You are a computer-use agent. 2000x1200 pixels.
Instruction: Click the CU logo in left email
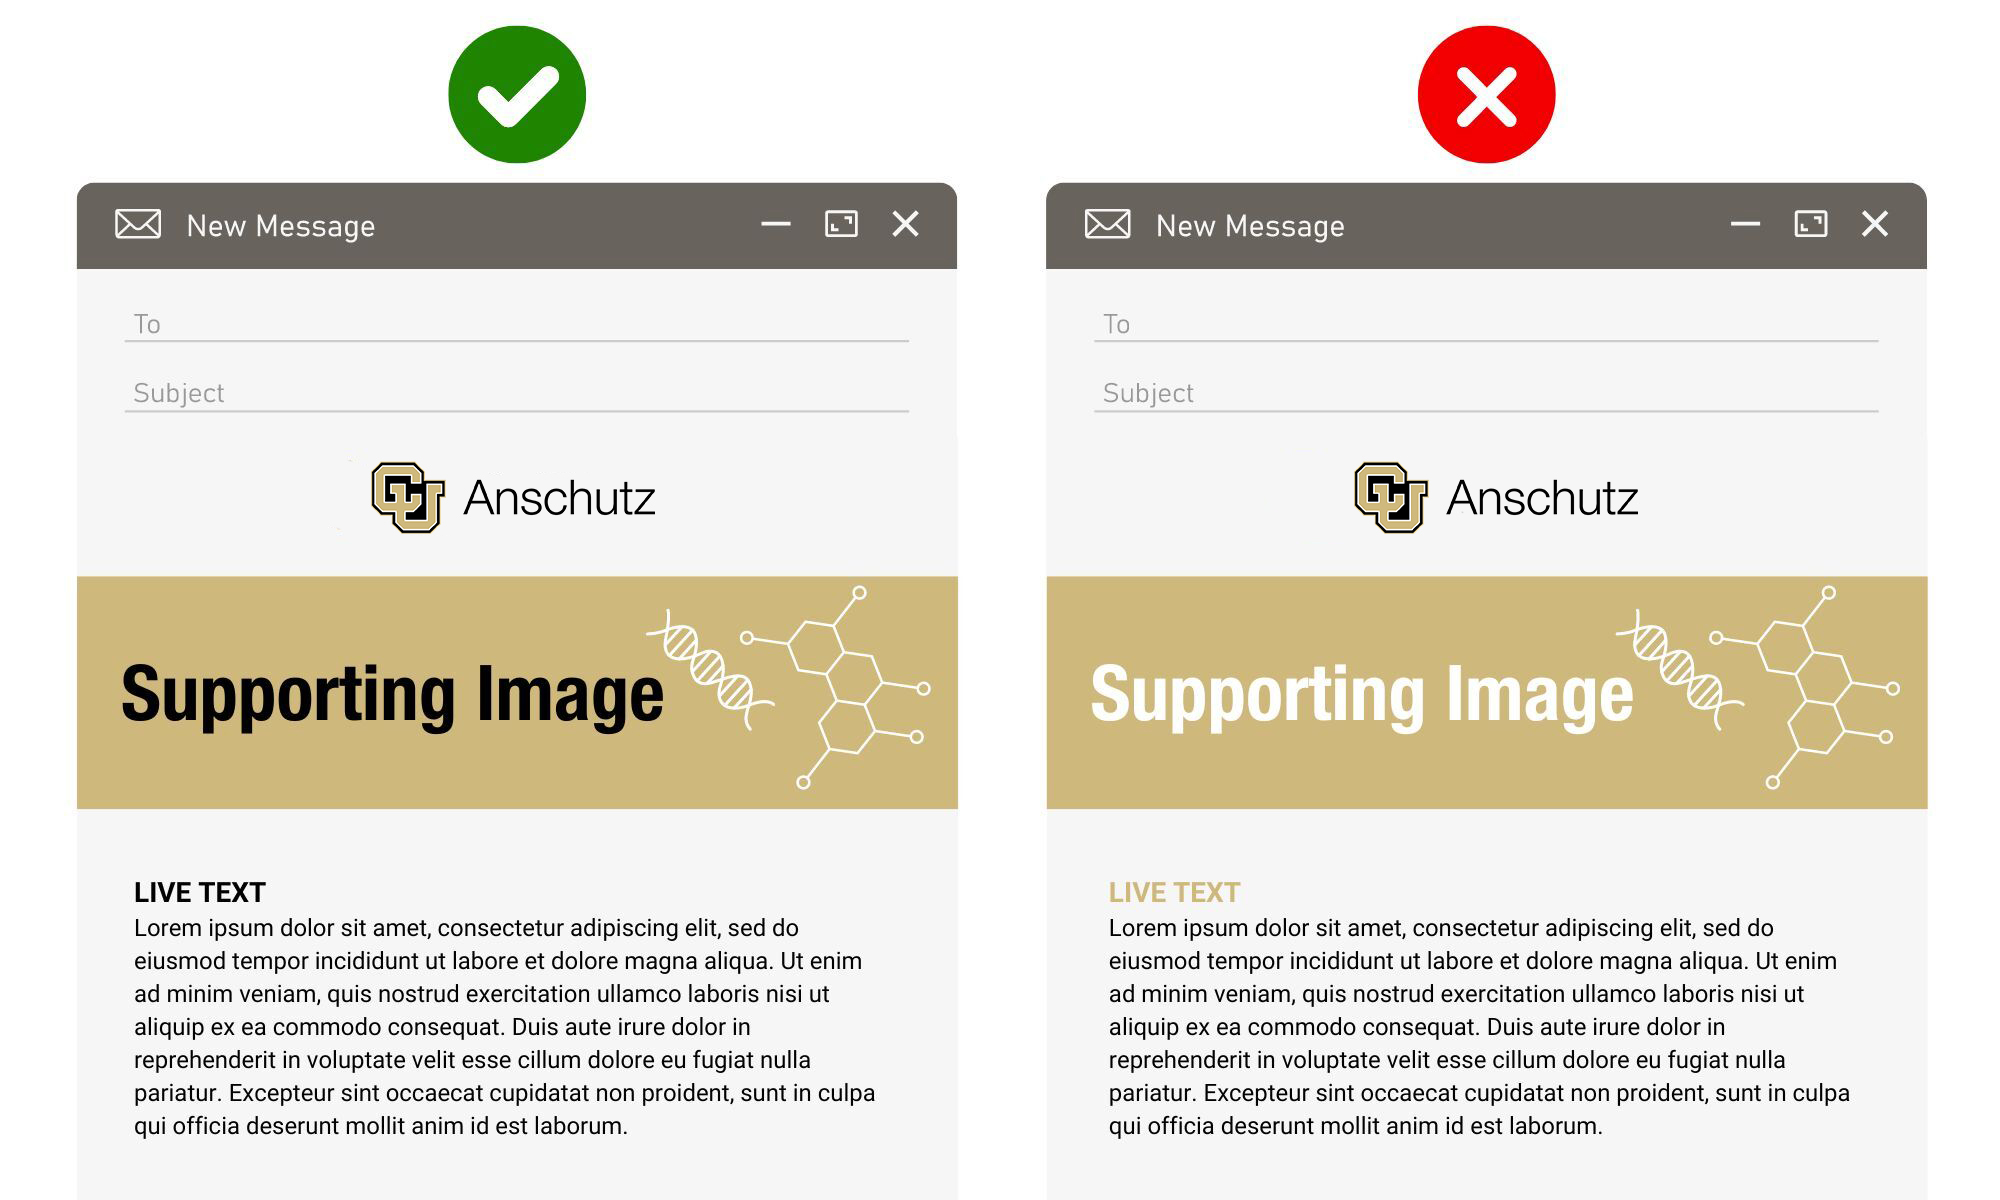click(x=408, y=497)
